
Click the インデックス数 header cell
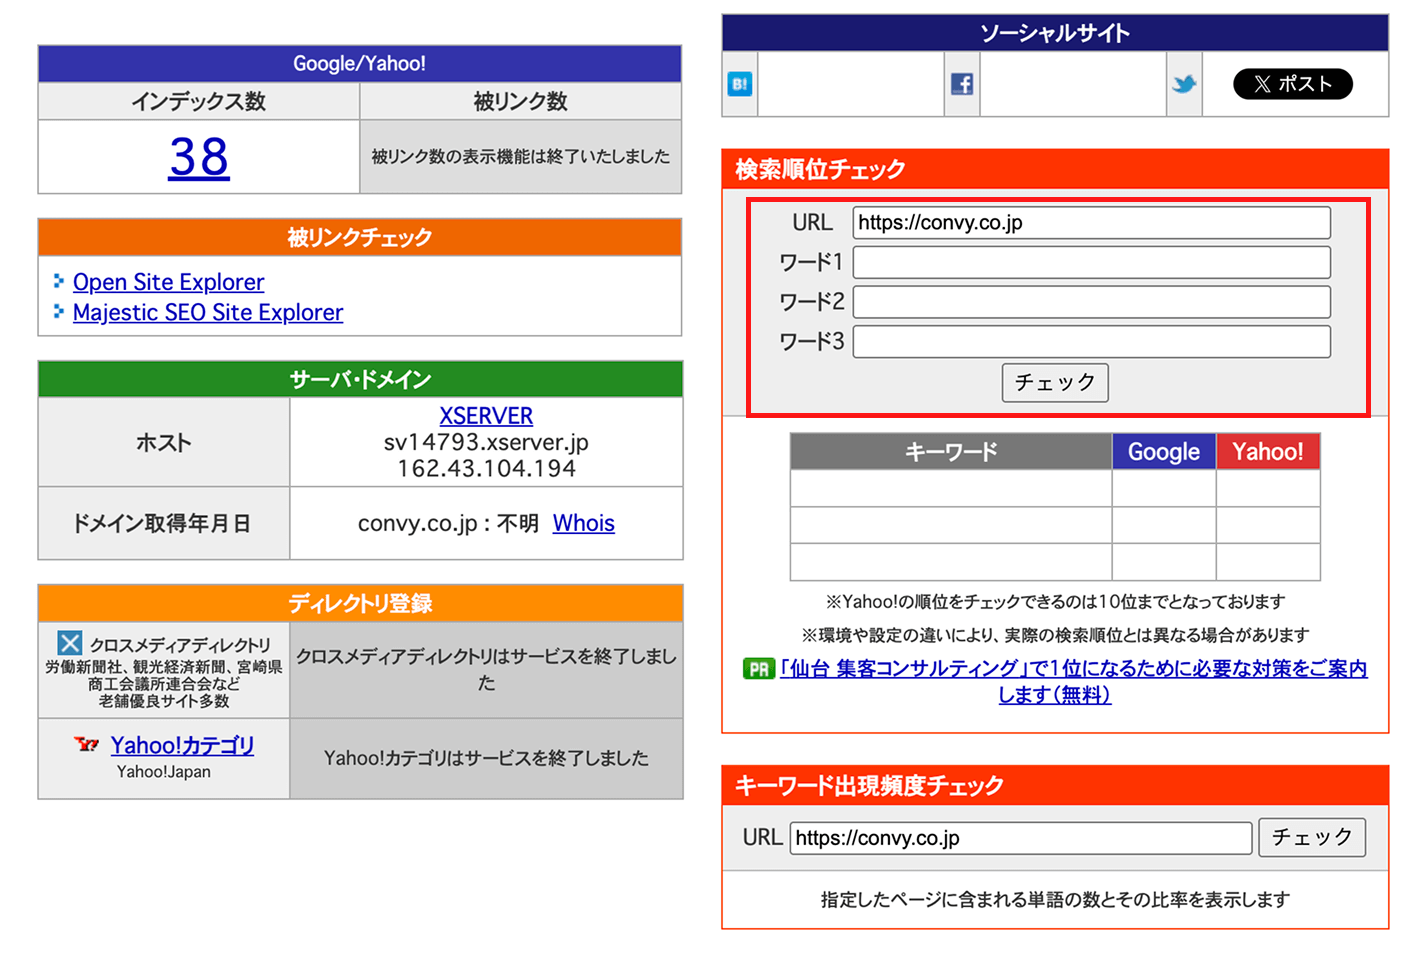click(199, 101)
